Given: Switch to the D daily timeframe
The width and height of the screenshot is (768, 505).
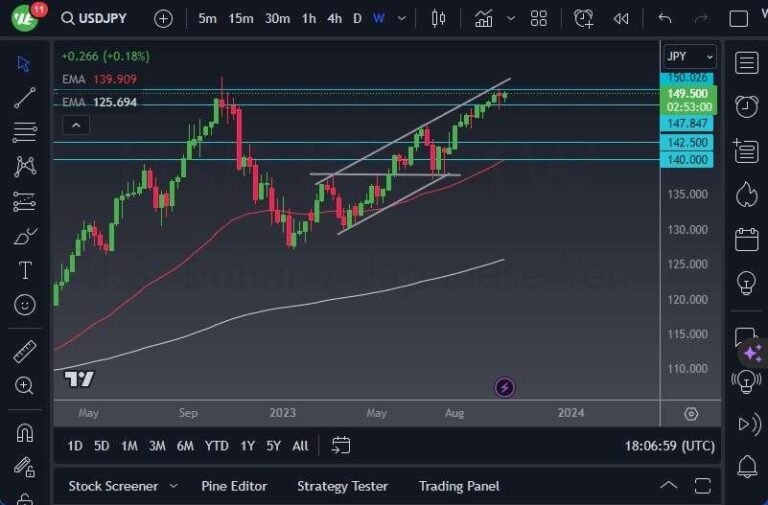Looking at the screenshot, I should click(x=358, y=19).
